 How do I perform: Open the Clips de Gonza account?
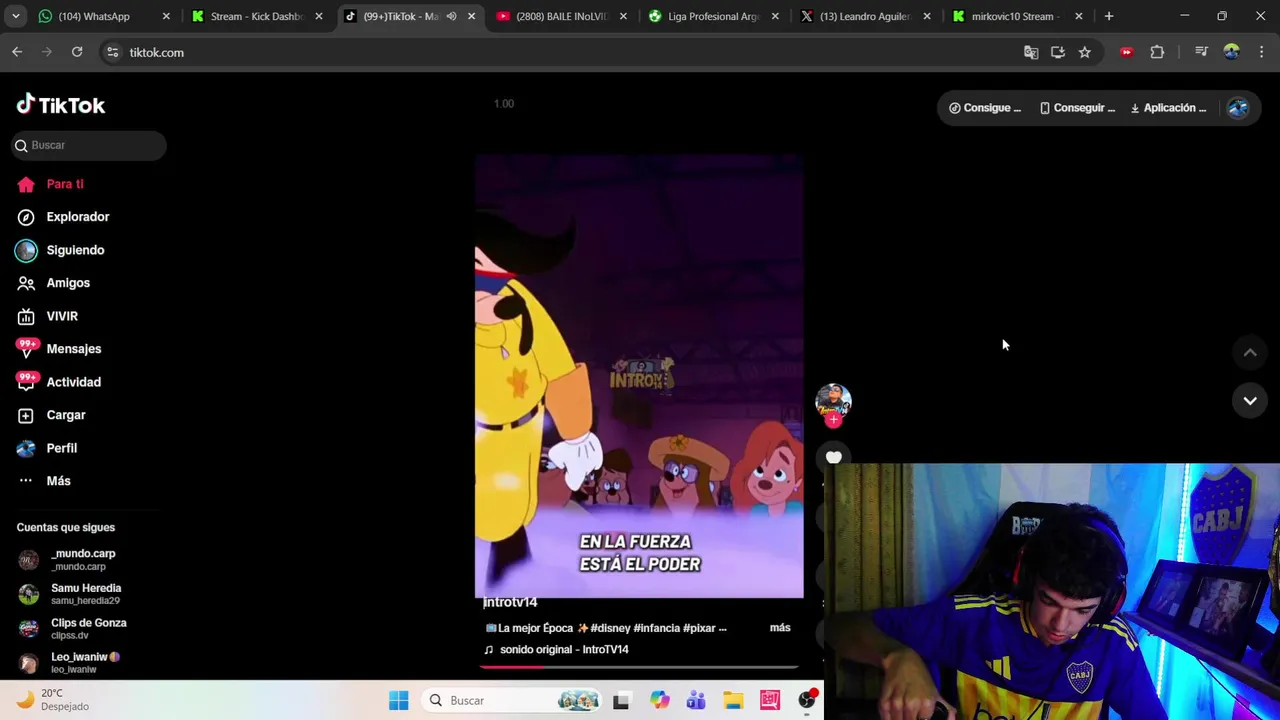pos(73,628)
